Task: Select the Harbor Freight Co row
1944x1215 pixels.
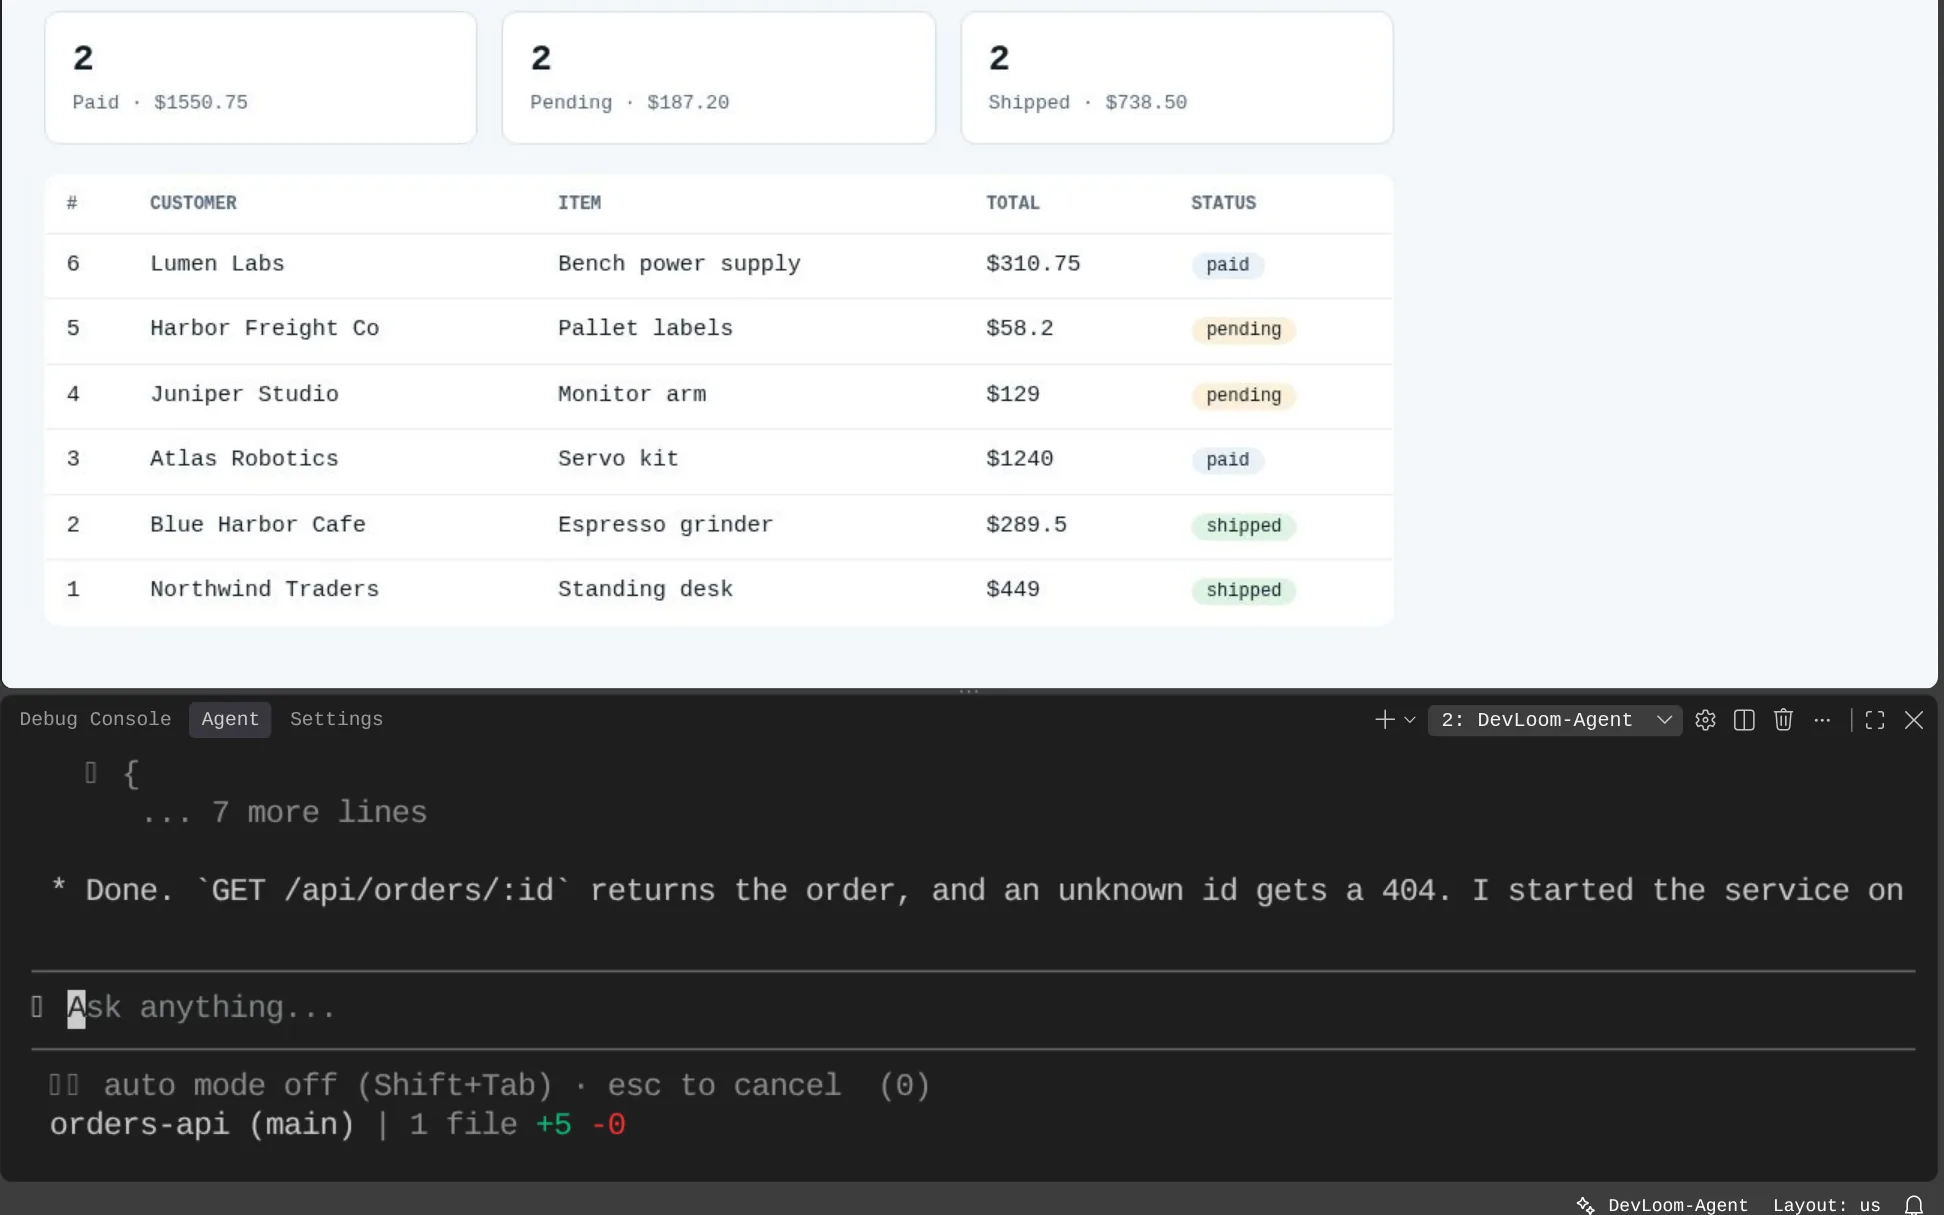Action: [718, 330]
